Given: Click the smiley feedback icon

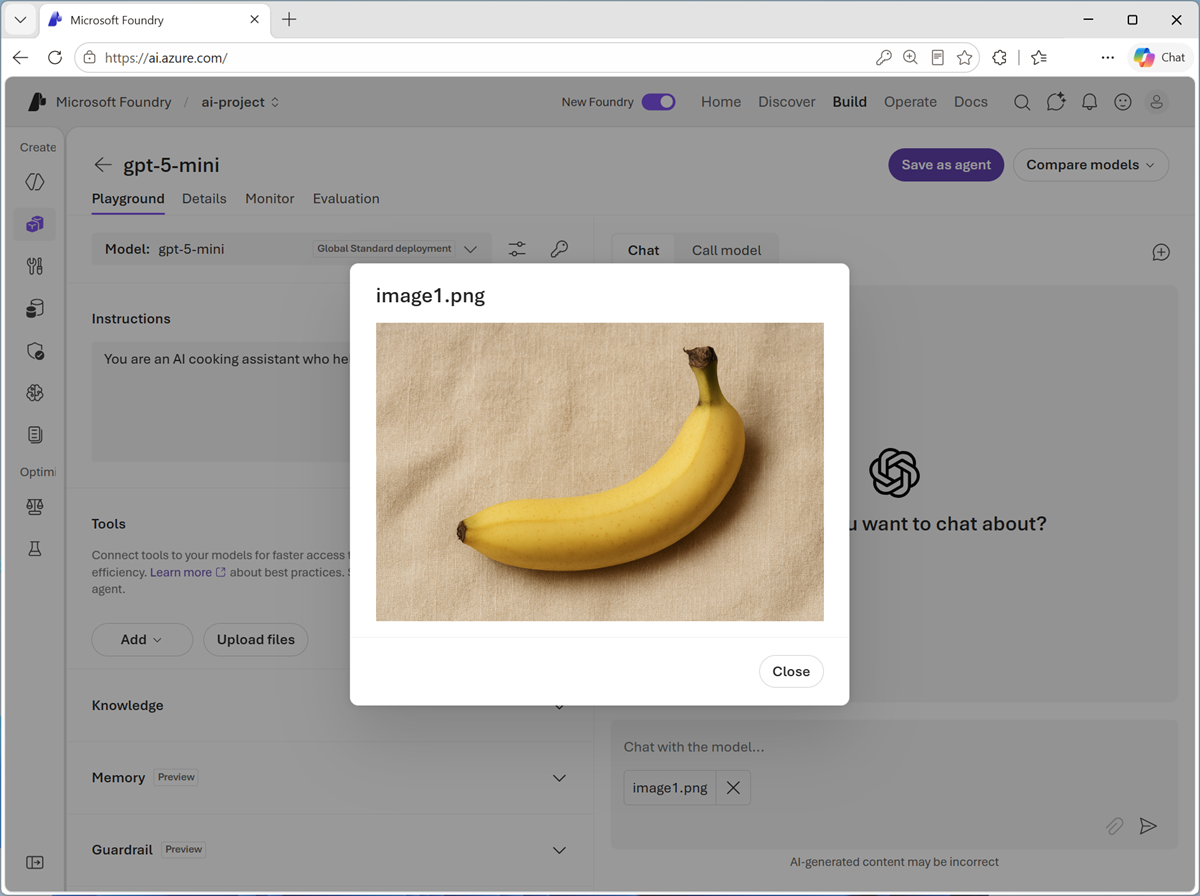Looking at the screenshot, I should click(1123, 102).
